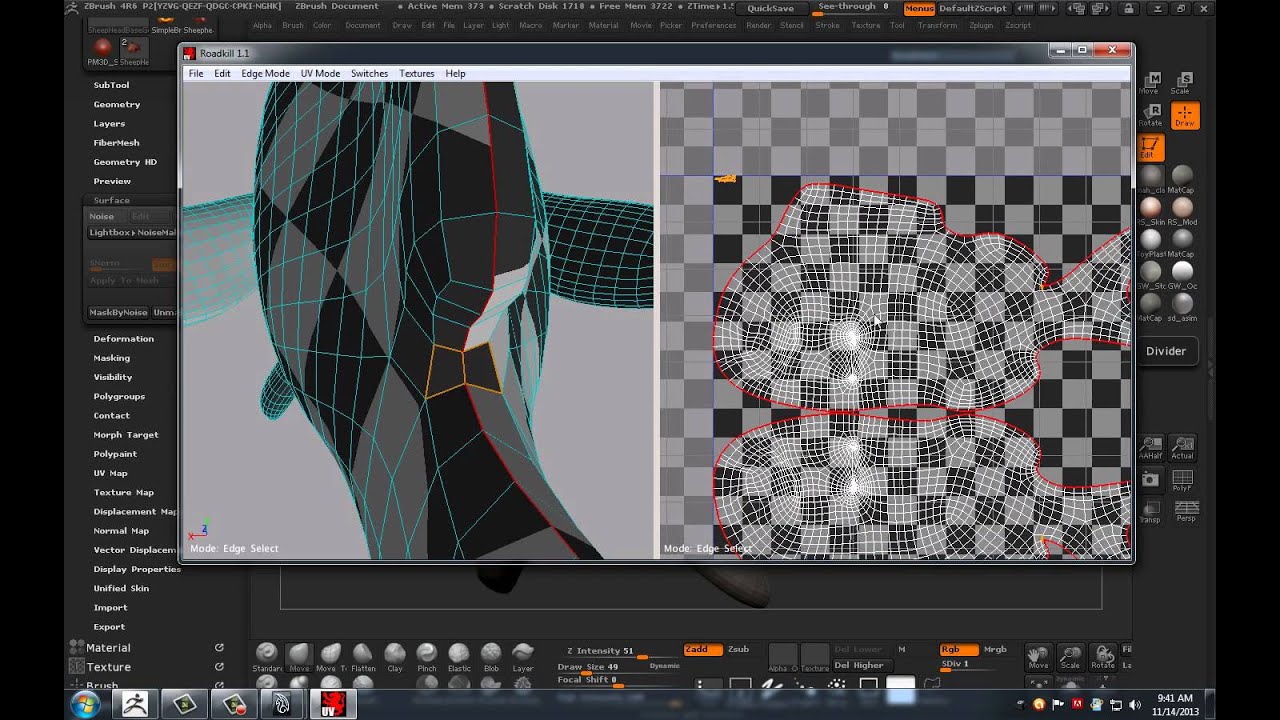Select the Move brush in ZBrush
The height and width of the screenshot is (720, 1280).
[299, 657]
